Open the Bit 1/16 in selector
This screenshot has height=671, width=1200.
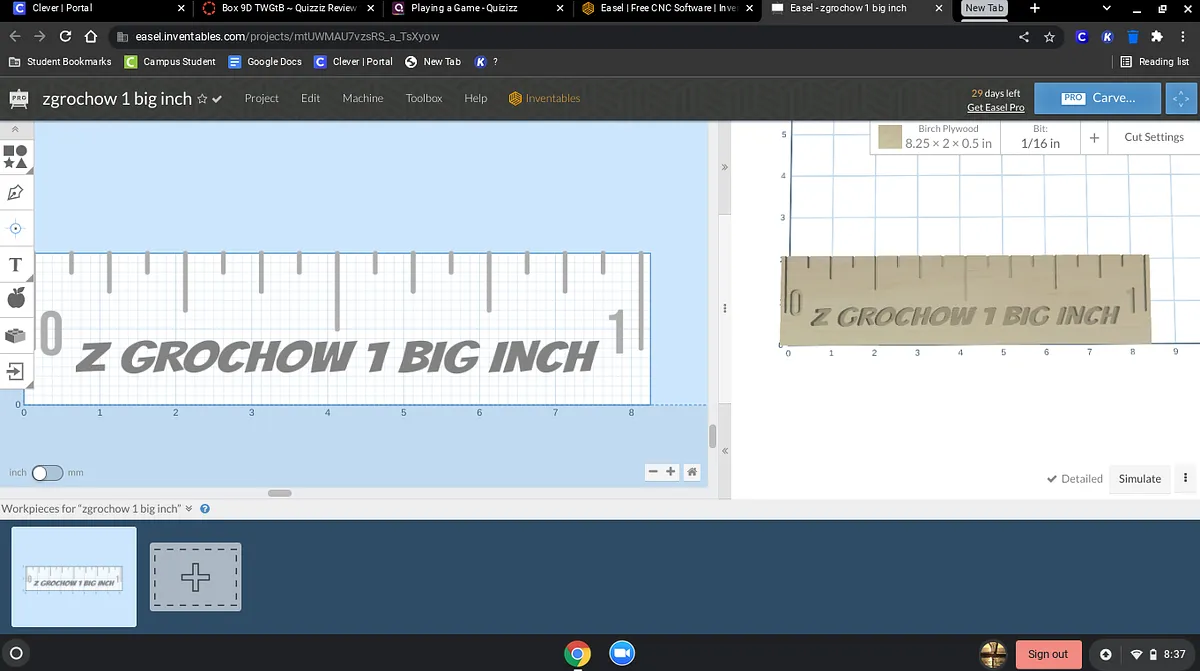1040,138
